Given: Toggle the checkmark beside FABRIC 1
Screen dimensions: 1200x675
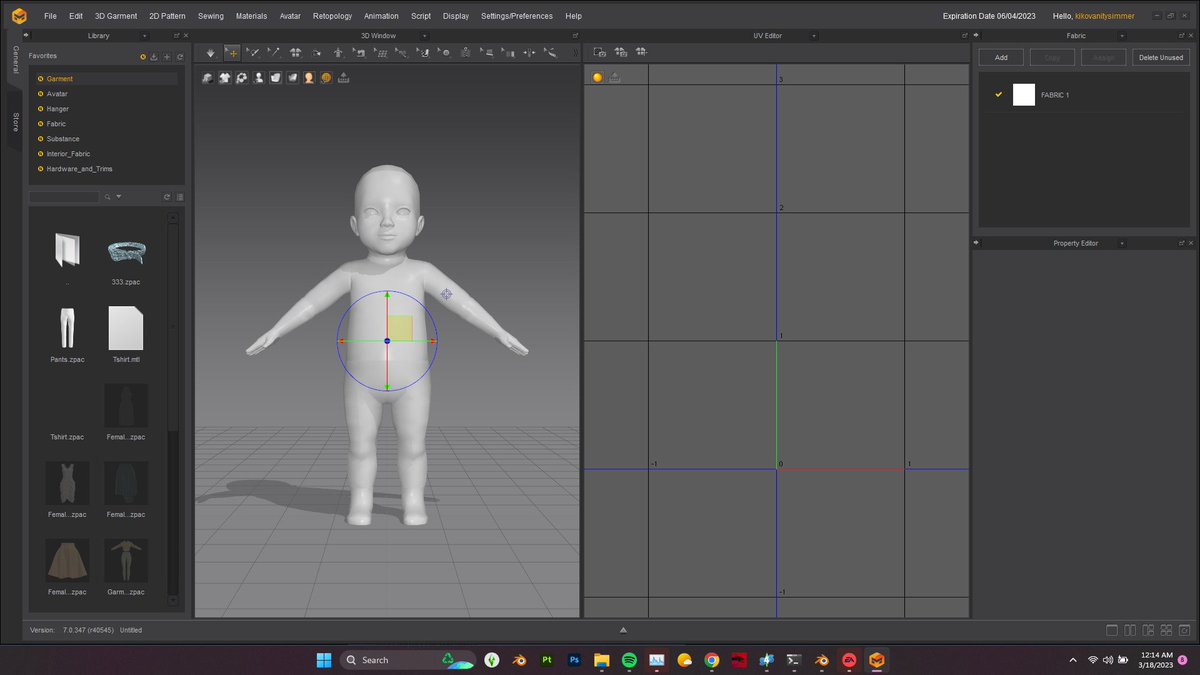Looking at the screenshot, I should click(x=998, y=94).
